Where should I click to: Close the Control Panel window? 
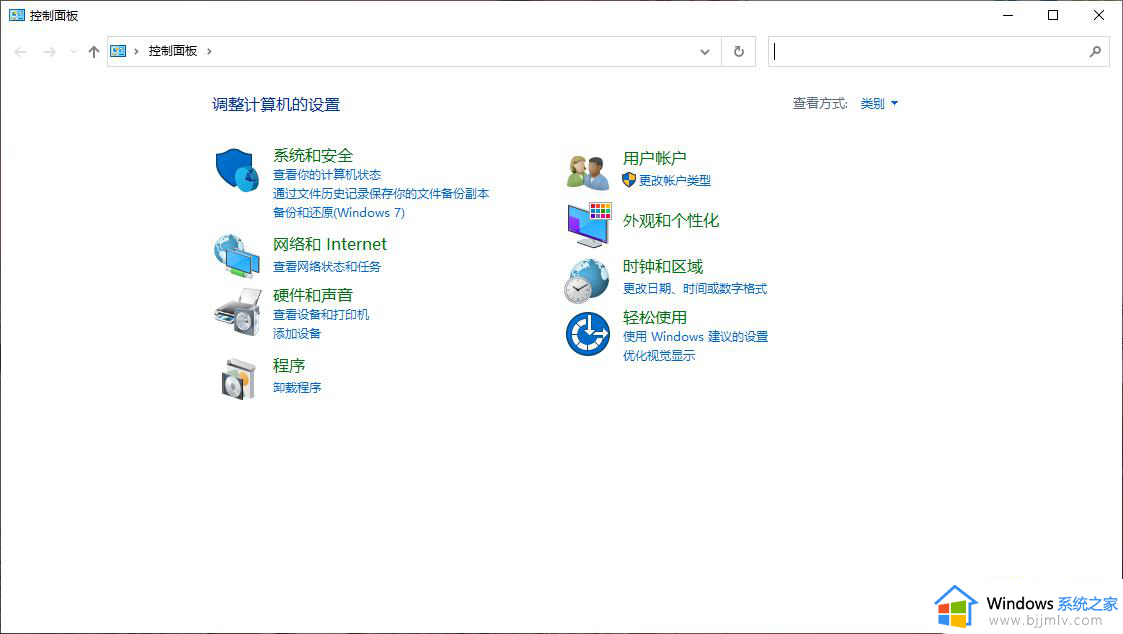pos(1099,15)
